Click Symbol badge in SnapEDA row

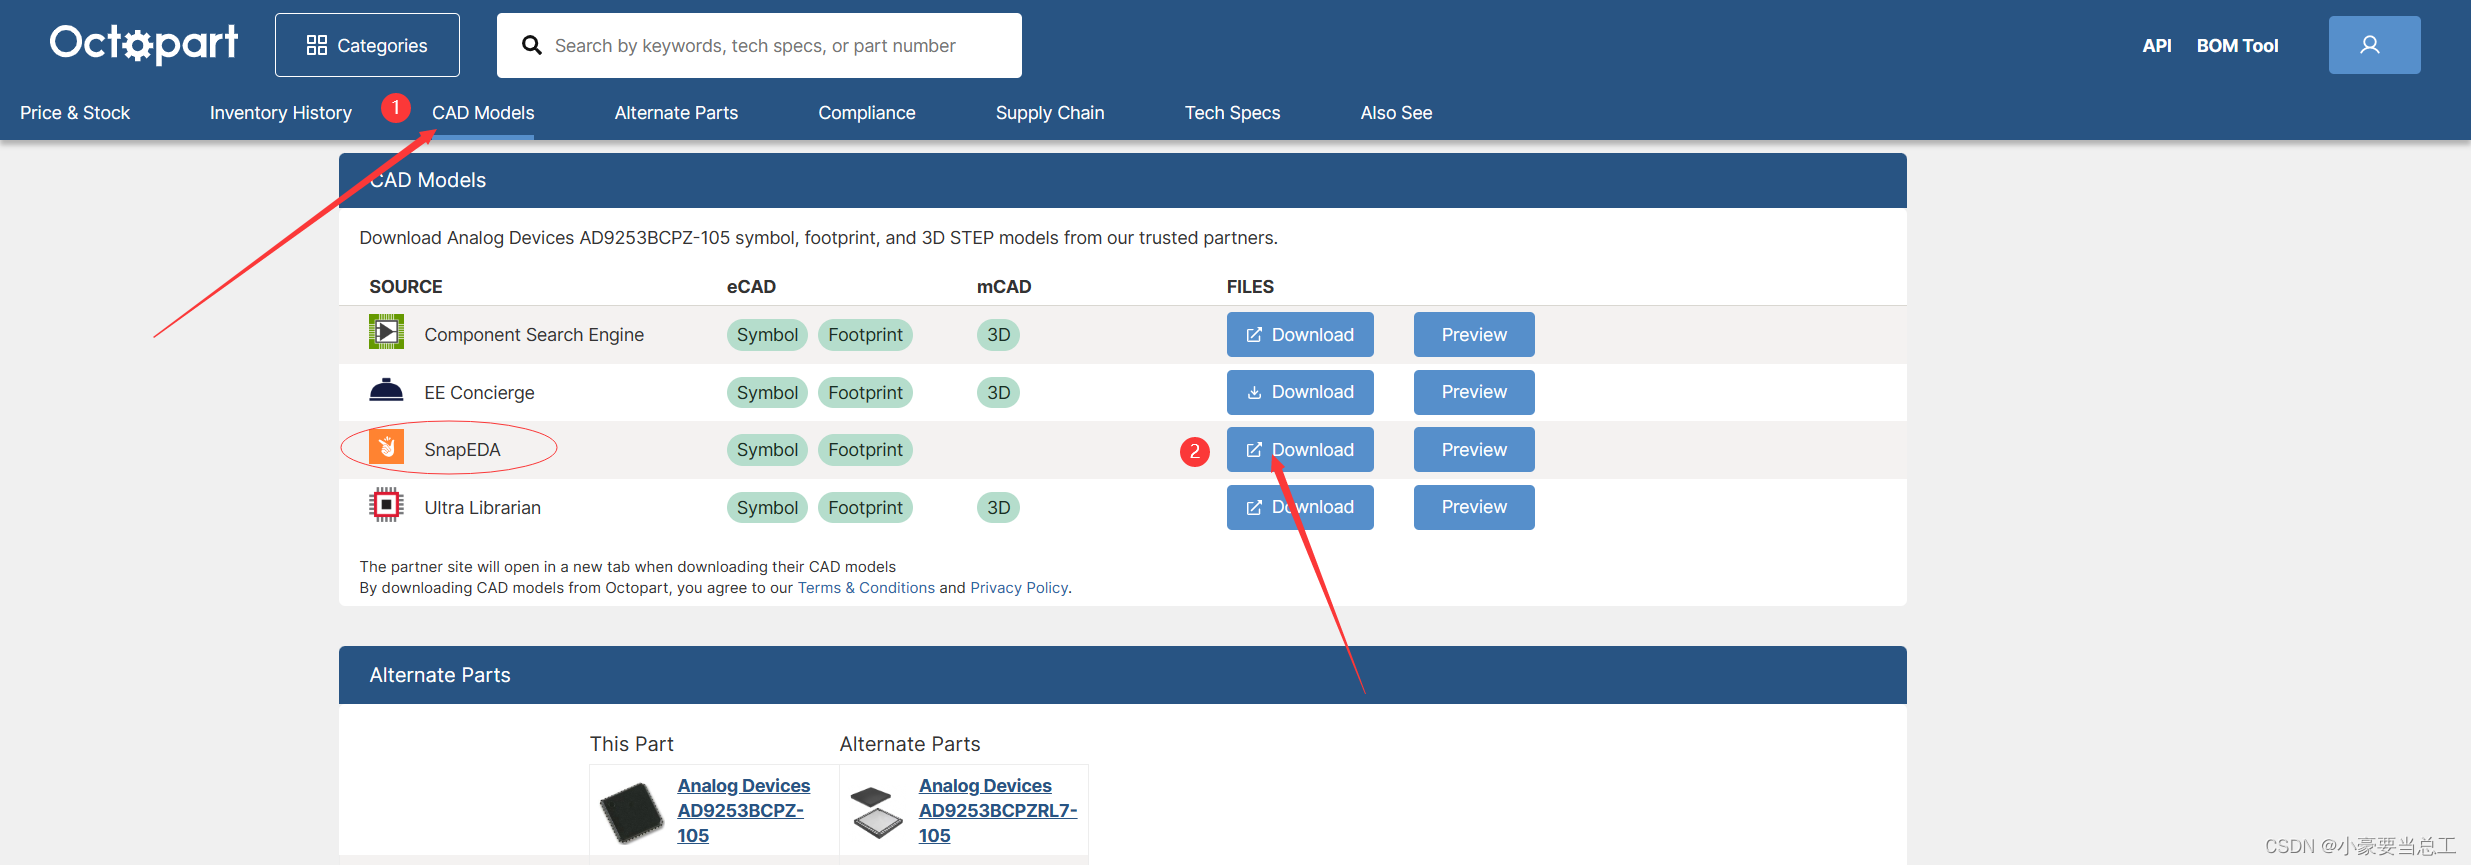click(x=767, y=450)
